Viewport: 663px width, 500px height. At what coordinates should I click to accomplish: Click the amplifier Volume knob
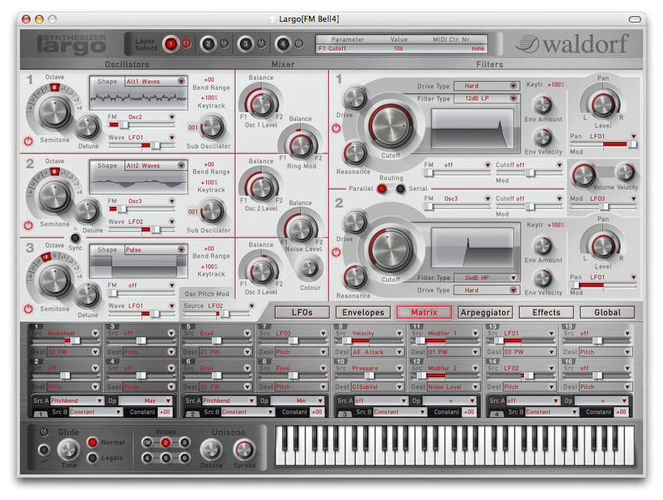pos(584,175)
